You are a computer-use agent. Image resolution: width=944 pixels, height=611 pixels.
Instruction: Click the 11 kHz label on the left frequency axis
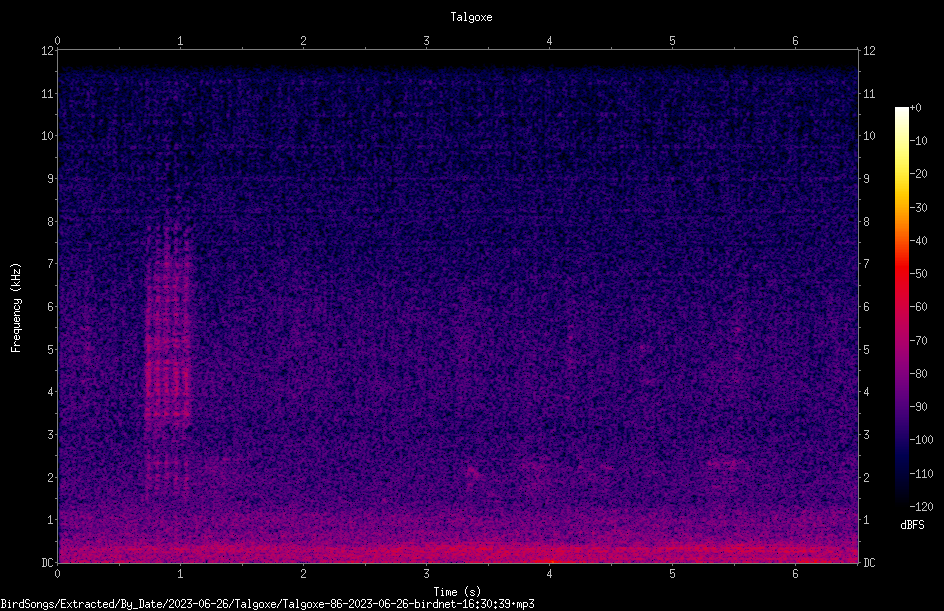pos(48,93)
